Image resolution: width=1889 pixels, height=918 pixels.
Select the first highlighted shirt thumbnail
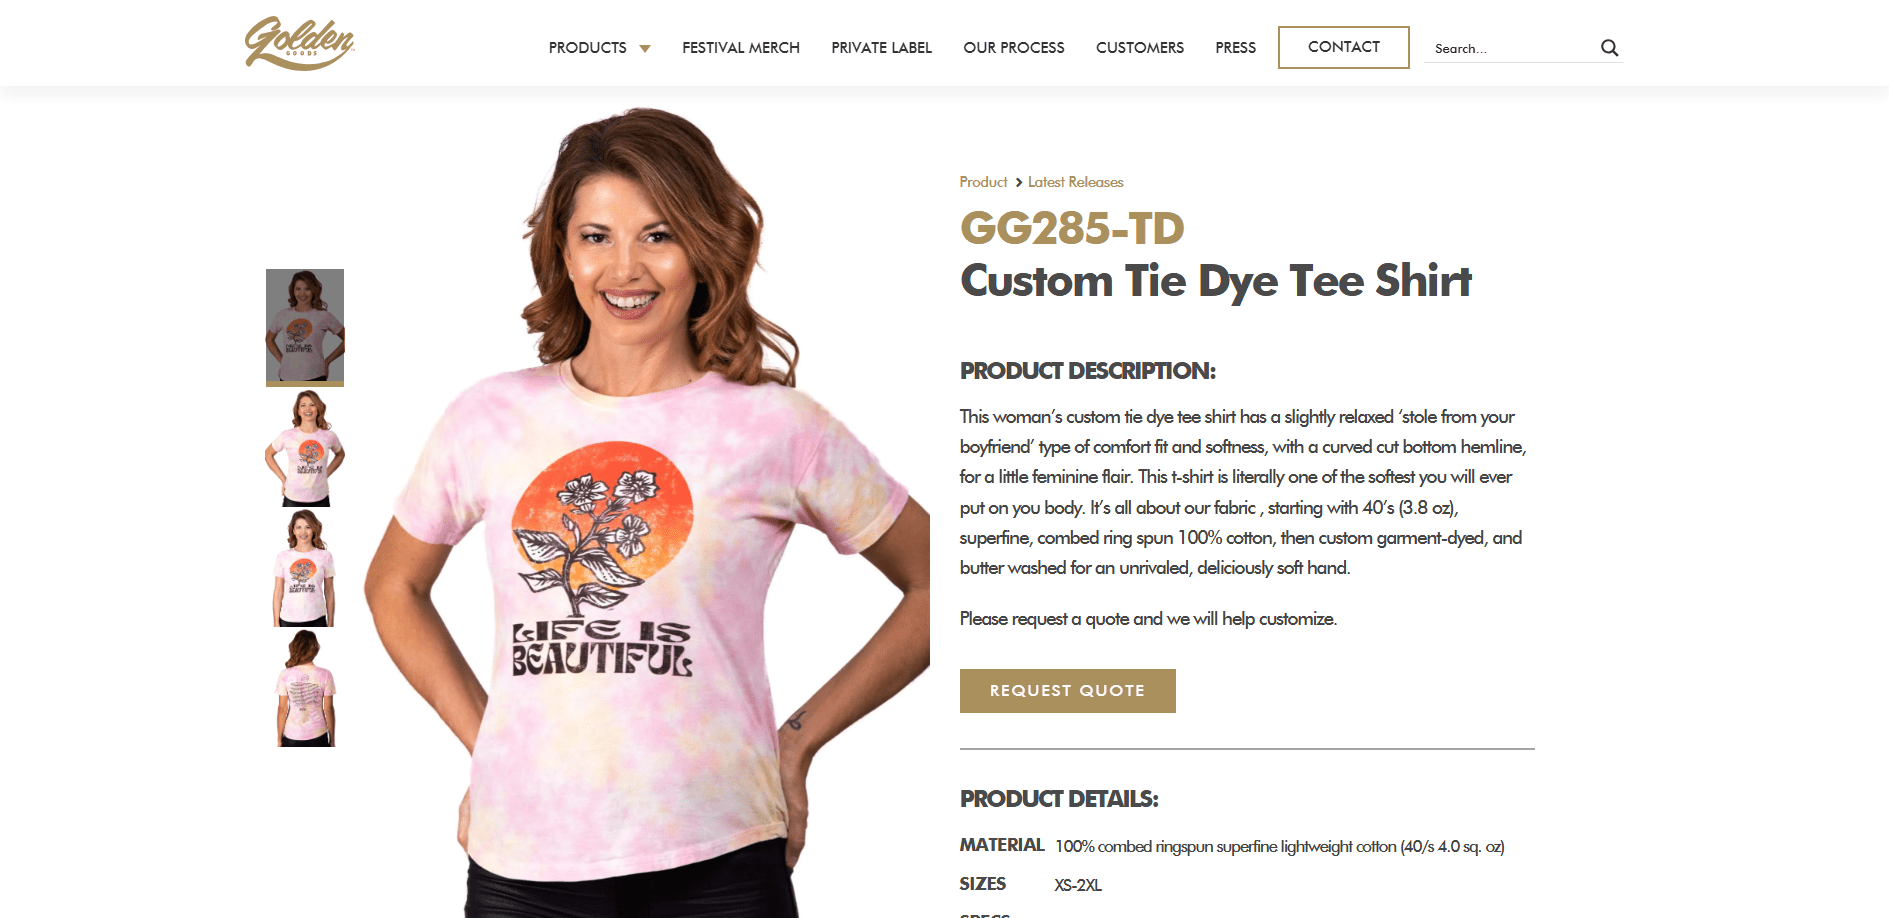305,327
